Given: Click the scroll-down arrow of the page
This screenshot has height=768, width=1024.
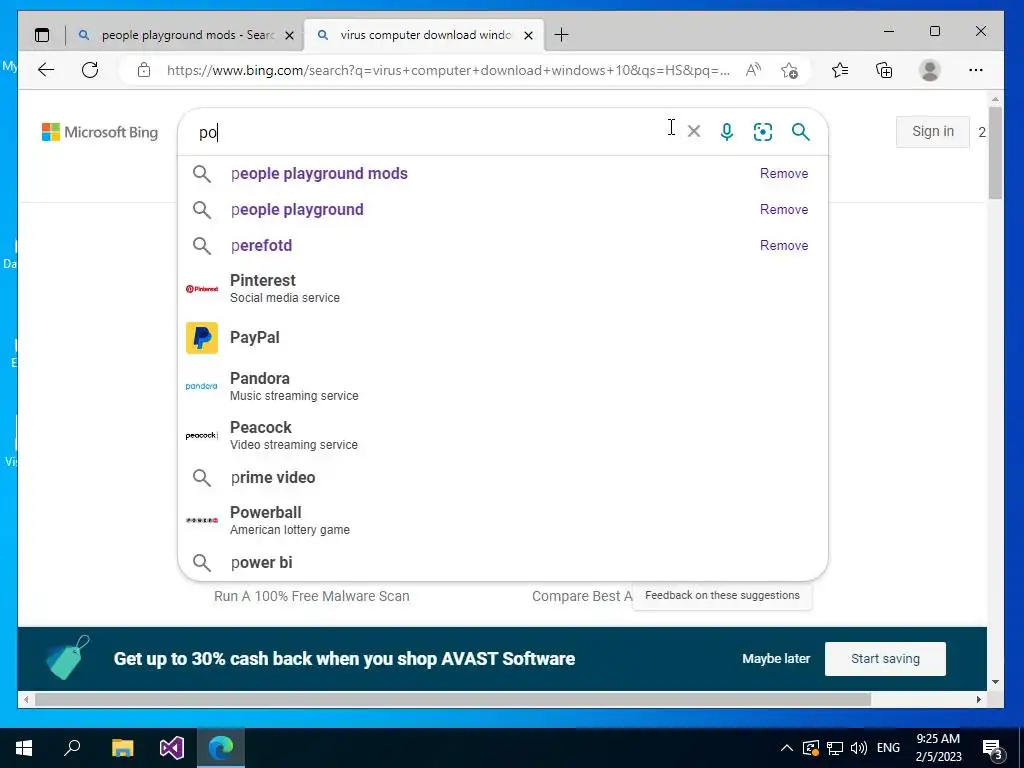Looking at the screenshot, I should (x=995, y=682).
